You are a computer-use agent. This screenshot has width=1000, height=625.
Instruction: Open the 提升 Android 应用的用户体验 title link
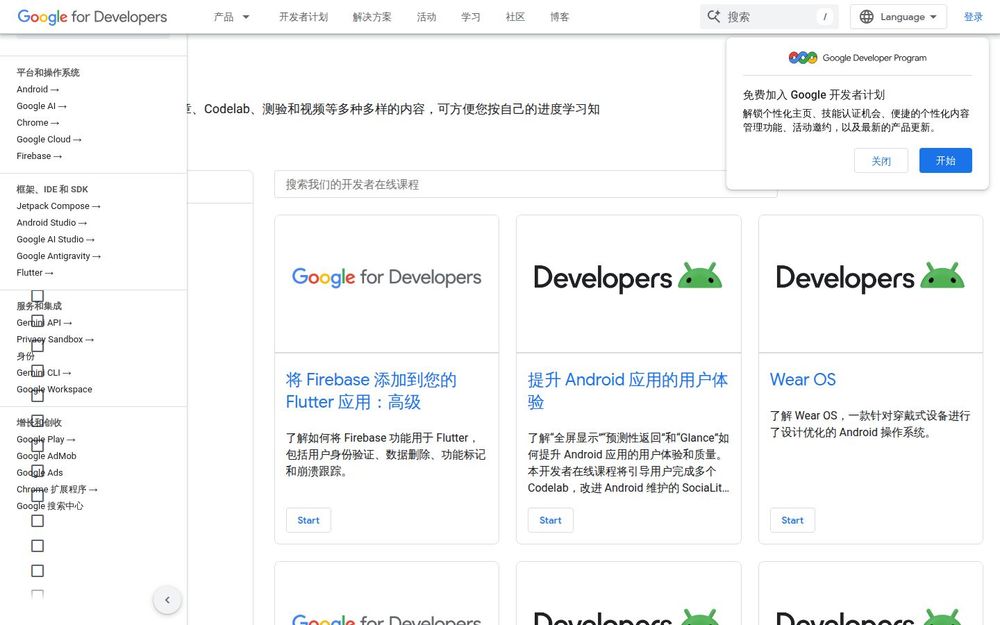(628, 391)
